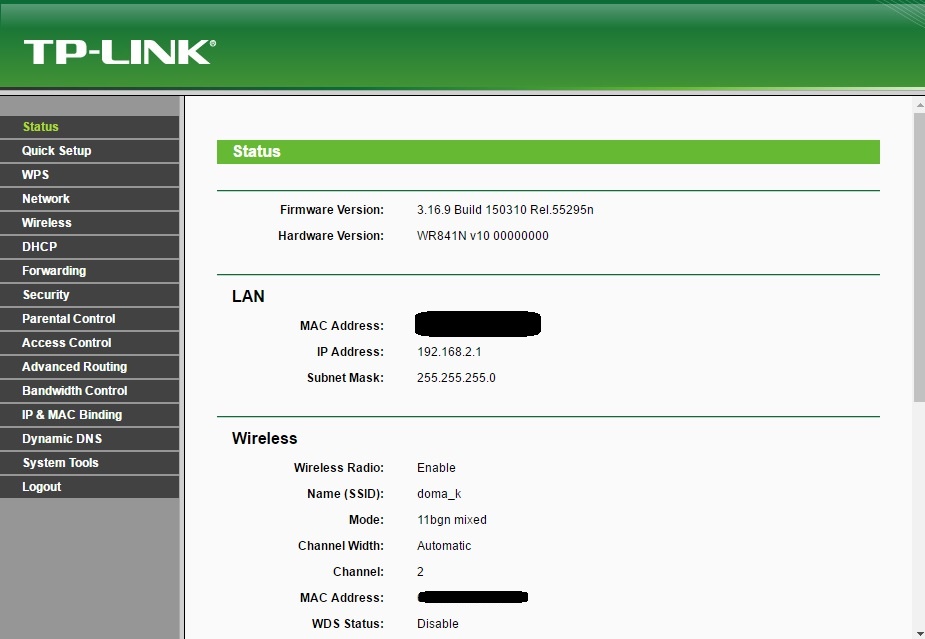Select Access Control menu item
This screenshot has width=925, height=639.
pos(89,343)
